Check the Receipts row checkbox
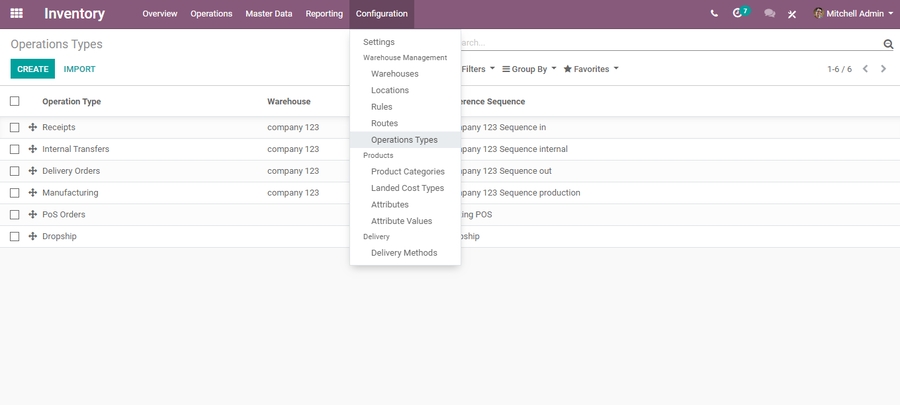The width and height of the screenshot is (900, 405). click(x=15, y=127)
